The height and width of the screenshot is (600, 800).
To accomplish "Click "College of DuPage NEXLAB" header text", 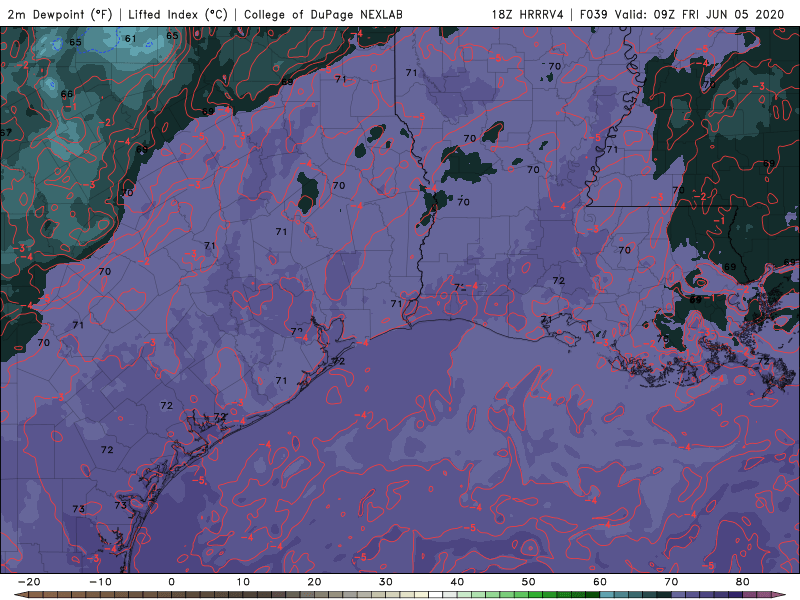I will [323, 15].
